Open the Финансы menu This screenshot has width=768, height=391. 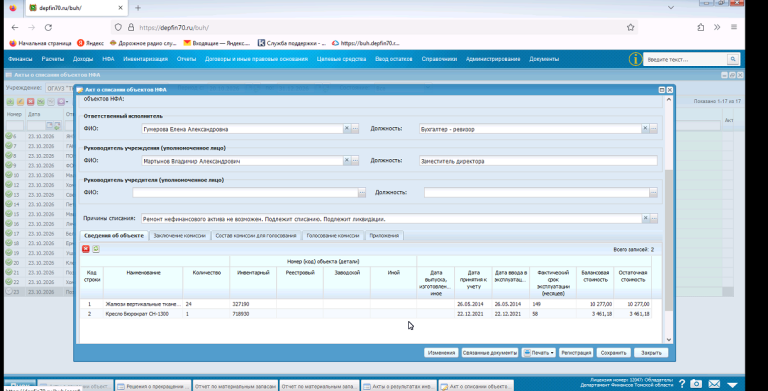click(x=20, y=59)
